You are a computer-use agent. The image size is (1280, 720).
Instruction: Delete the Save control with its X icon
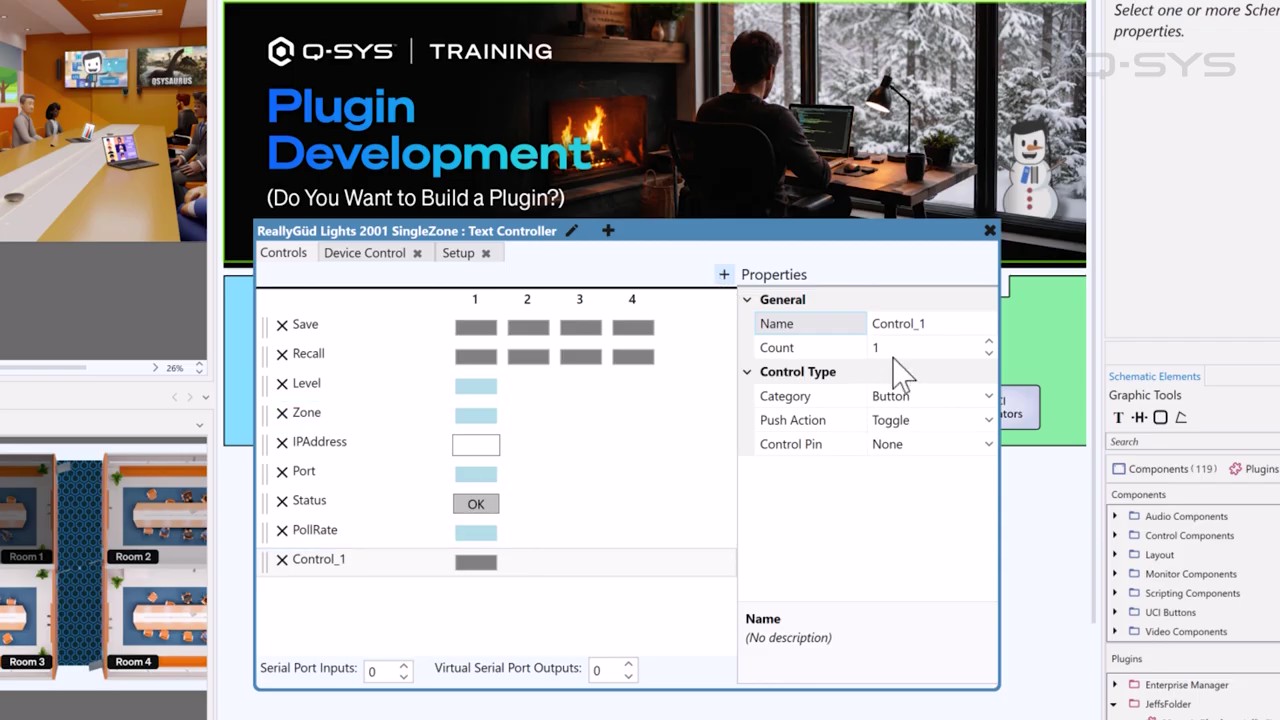pos(282,325)
